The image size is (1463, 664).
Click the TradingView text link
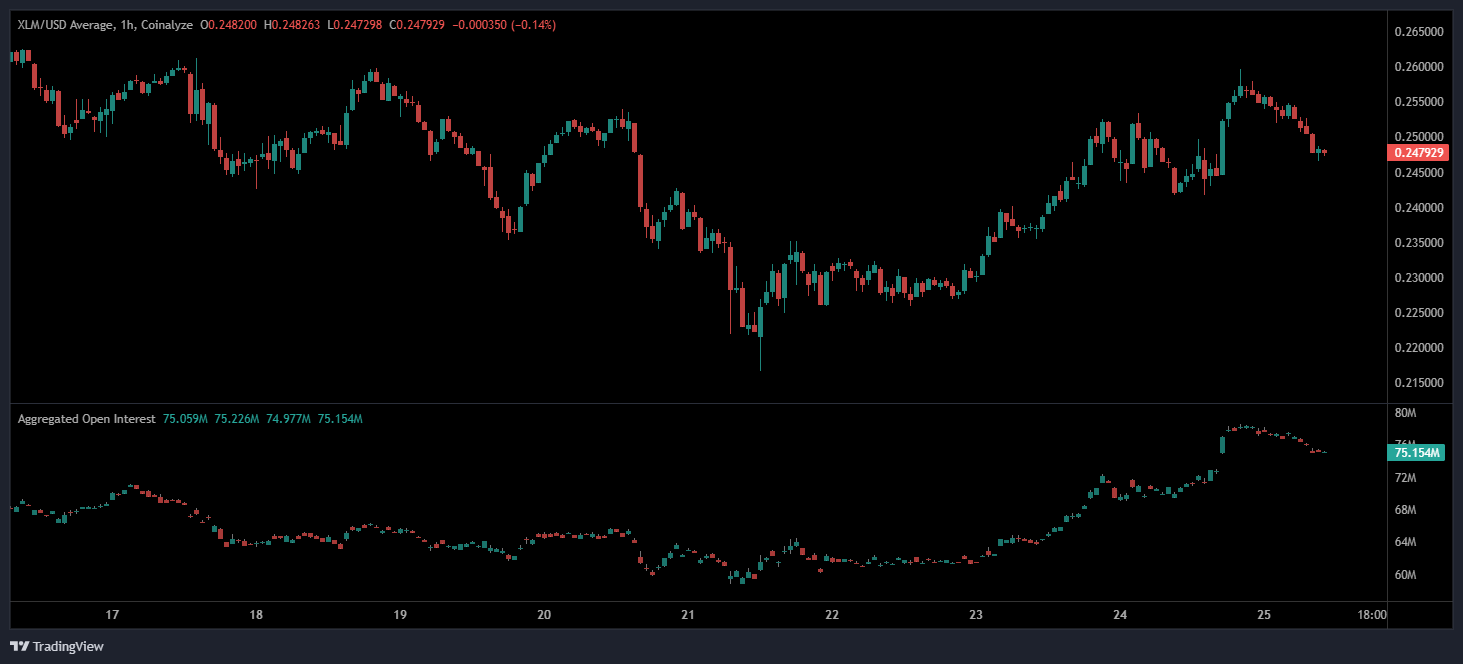coord(68,647)
